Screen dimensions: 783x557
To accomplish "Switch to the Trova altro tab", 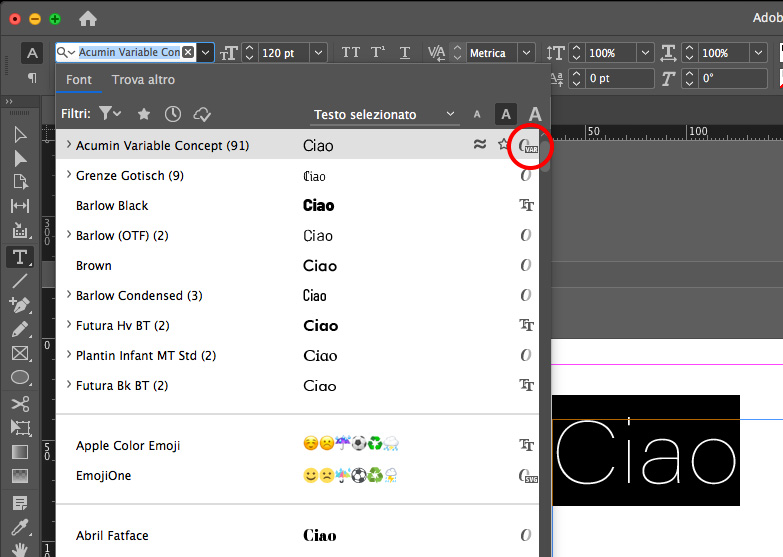I will (x=143, y=79).
